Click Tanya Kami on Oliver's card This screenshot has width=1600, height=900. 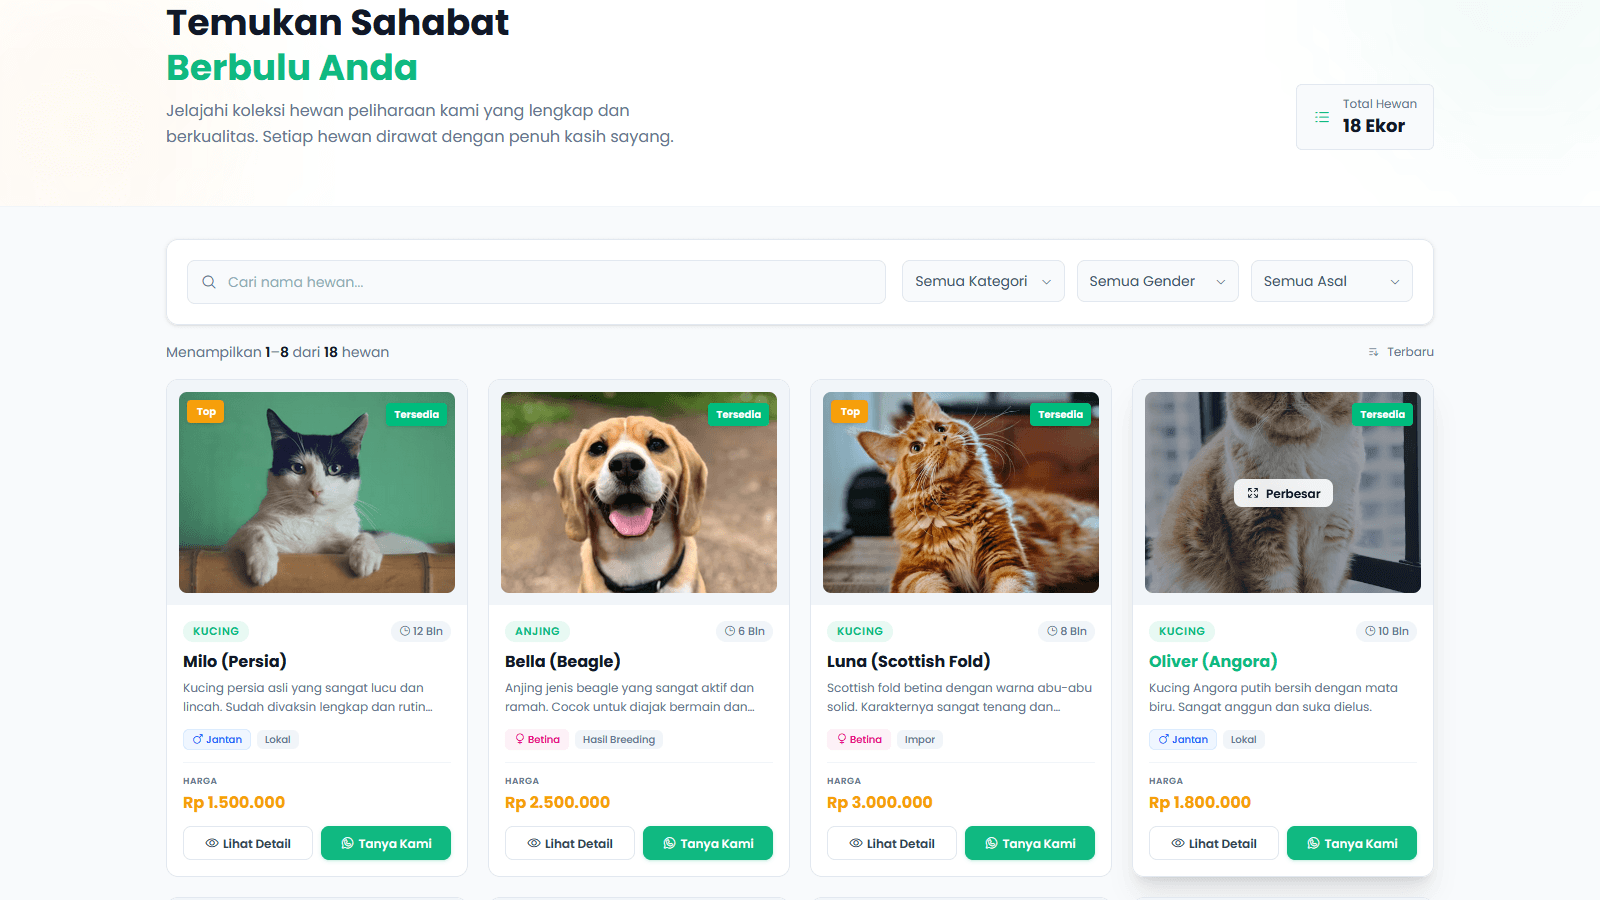pyautogui.click(x=1352, y=843)
